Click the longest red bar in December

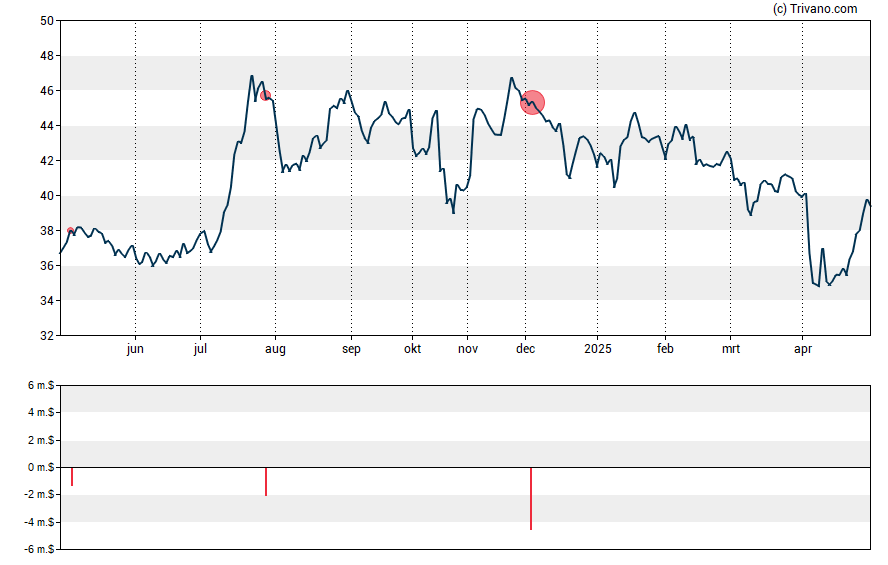click(x=531, y=499)
